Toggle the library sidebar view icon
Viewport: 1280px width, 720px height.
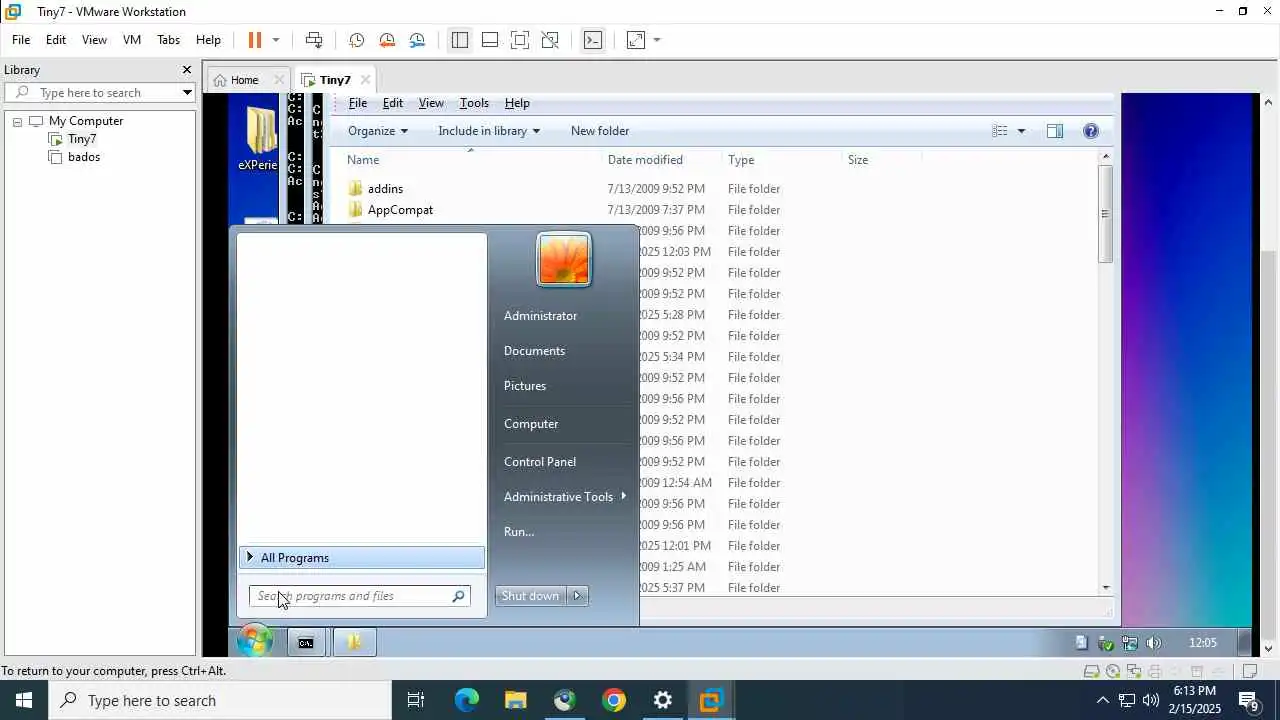pyautogui.click(x=459, y=40)
